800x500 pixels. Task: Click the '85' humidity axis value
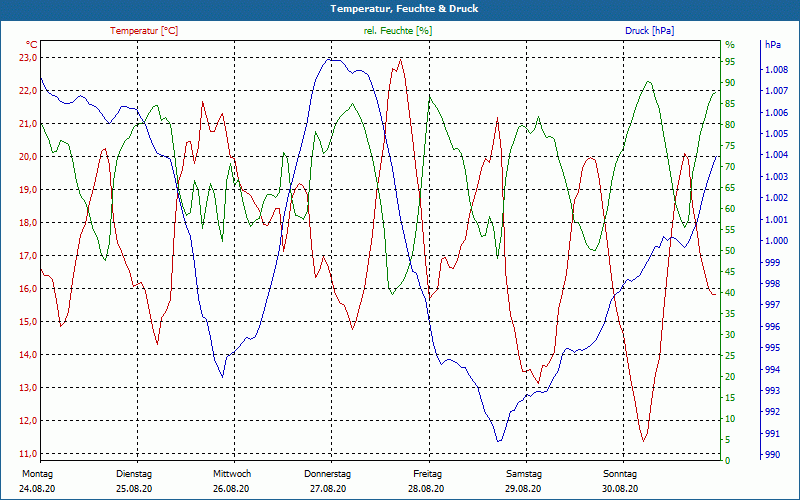(x=730, y=104)
